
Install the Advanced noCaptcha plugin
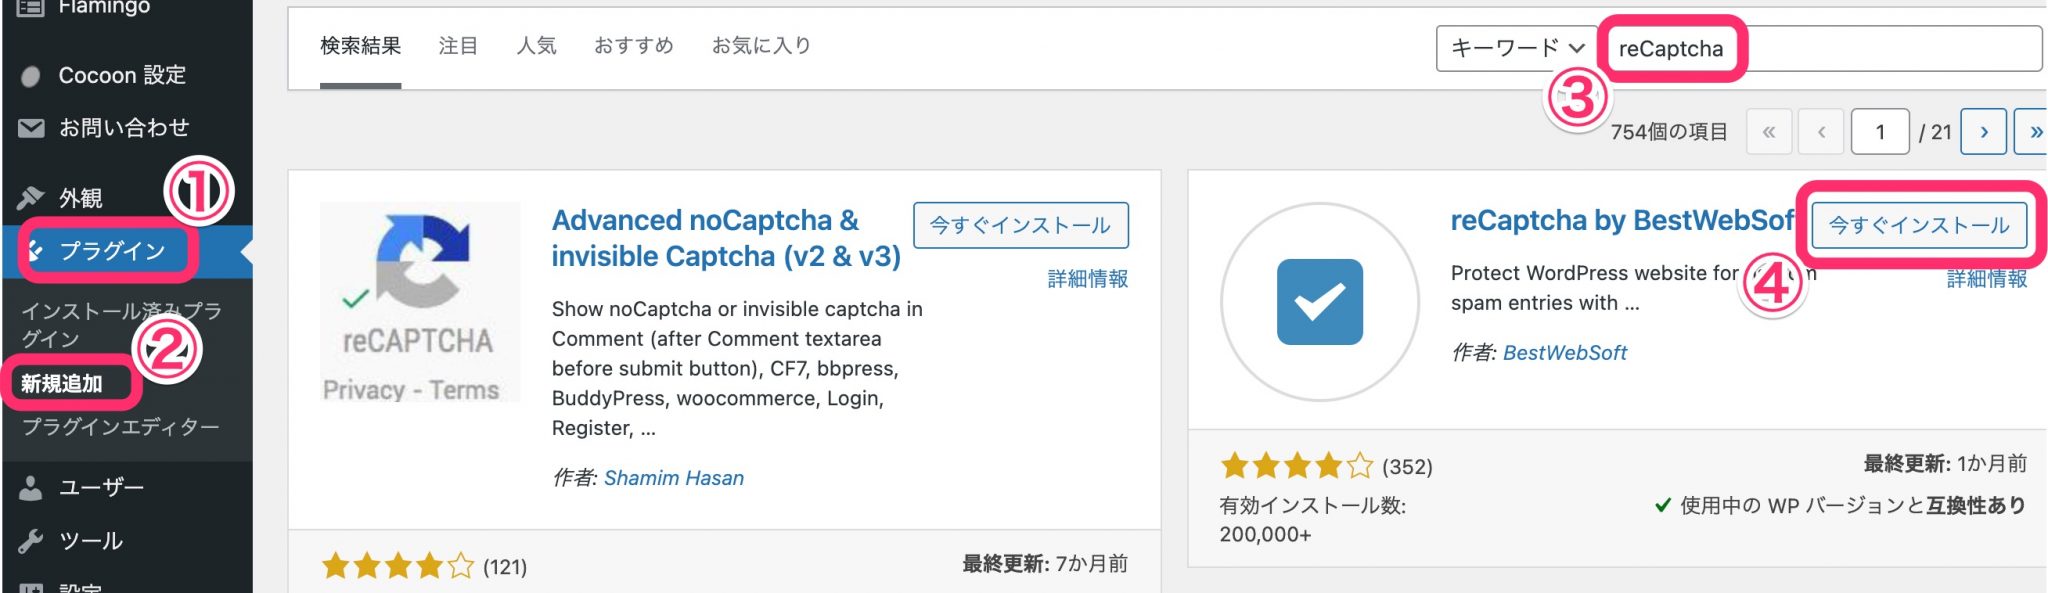coord(1021,225)
